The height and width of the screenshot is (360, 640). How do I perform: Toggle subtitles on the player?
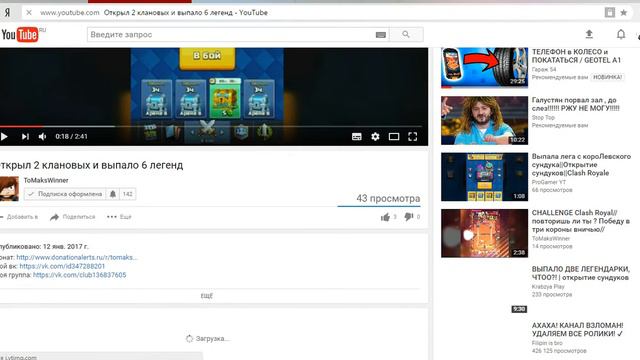coord(356,137)
